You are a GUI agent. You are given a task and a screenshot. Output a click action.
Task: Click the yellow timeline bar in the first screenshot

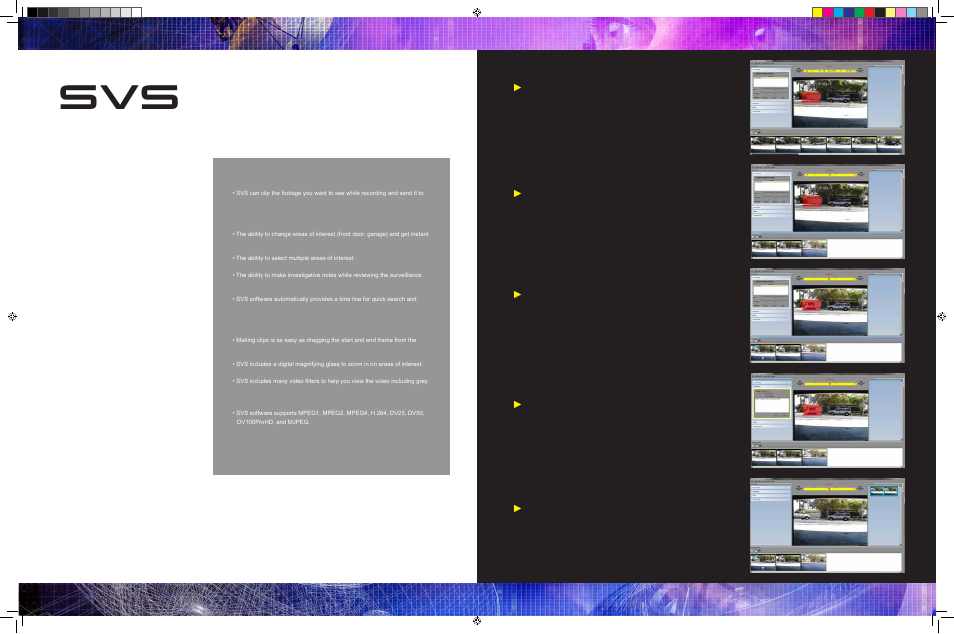click(x=830, y=71)
